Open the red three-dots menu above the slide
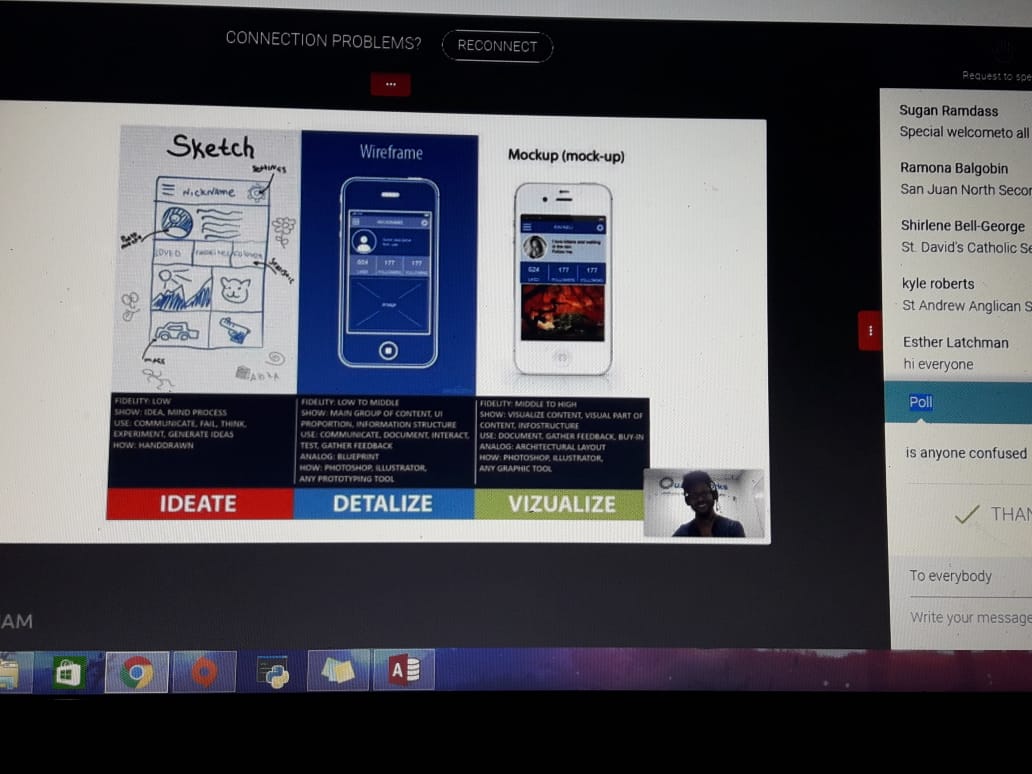Screen dimensions: 1032x774 (390, 84)
